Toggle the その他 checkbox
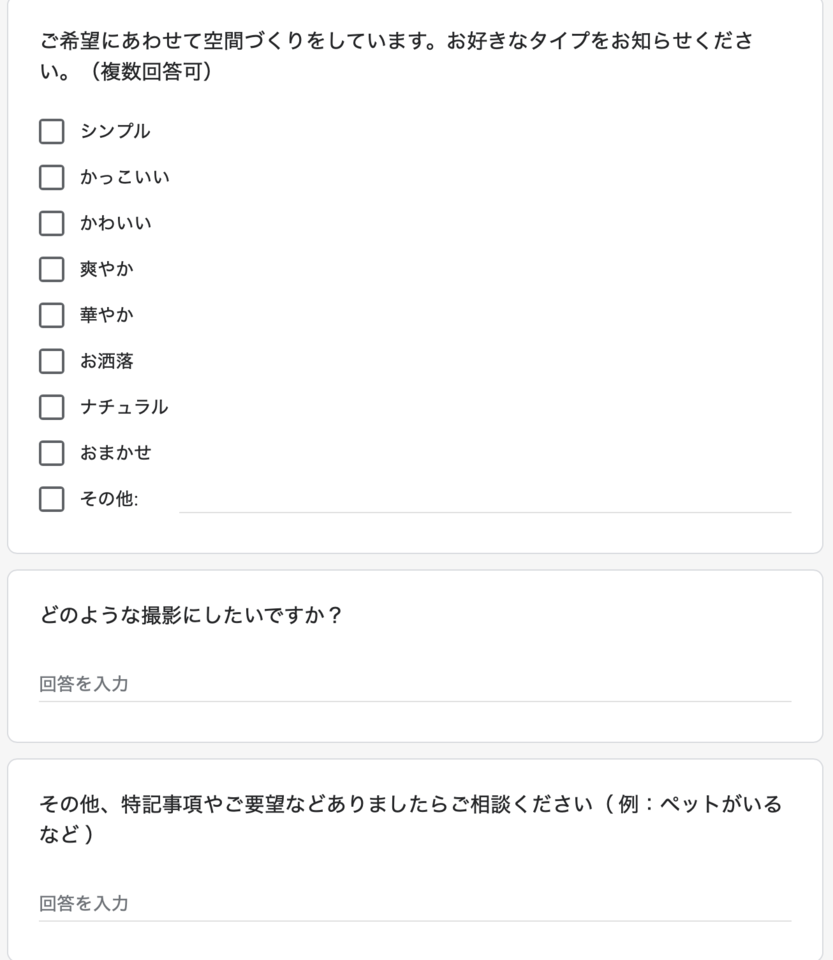This screenshot has height=960, width=833. (51, 499)
